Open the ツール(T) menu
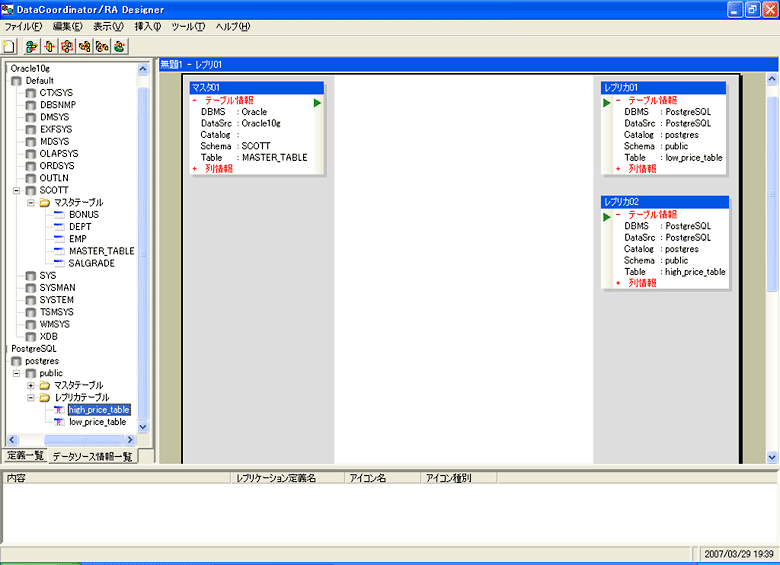 [186, 26]
